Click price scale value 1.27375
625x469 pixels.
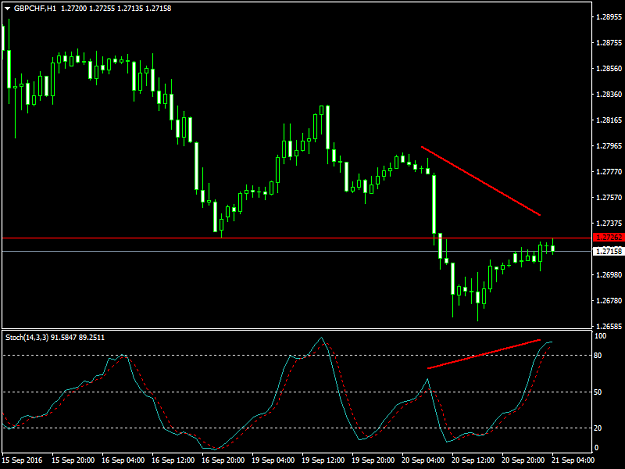click(x=609, y=223)
